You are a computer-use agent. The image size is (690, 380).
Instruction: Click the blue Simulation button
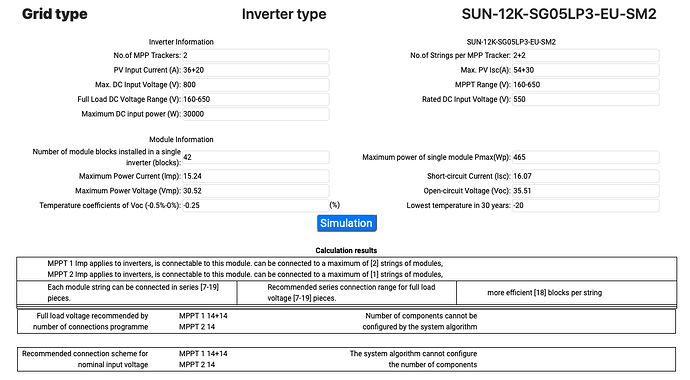(x=346, y=223)
